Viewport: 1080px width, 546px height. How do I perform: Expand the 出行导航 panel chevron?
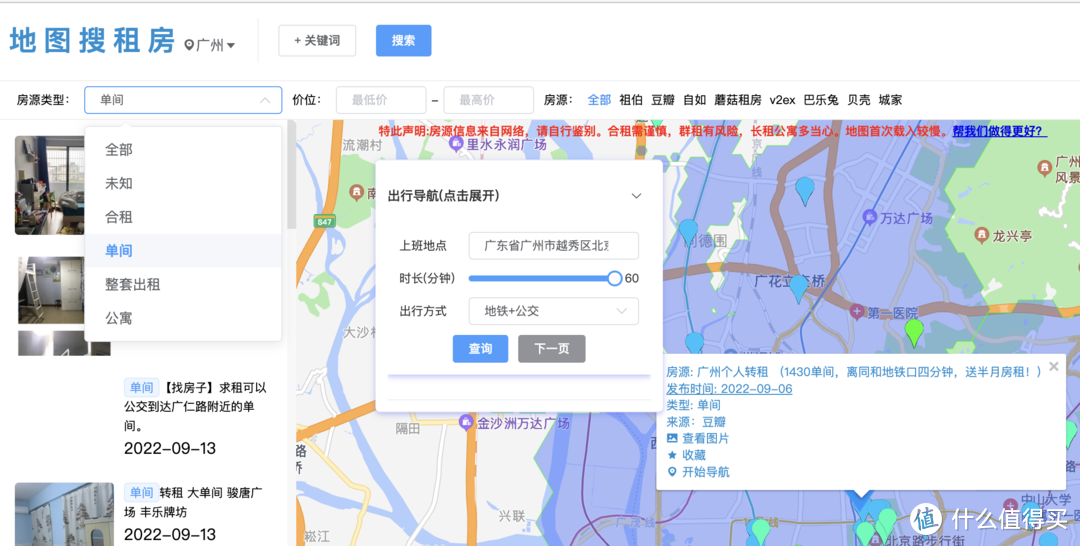(x=636, y=196)
